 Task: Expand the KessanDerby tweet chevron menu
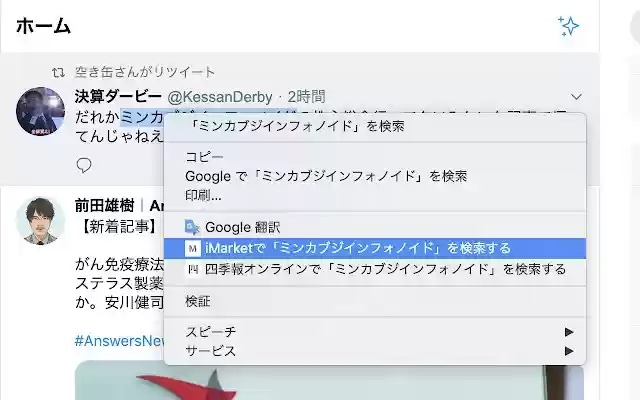[576, 97]
